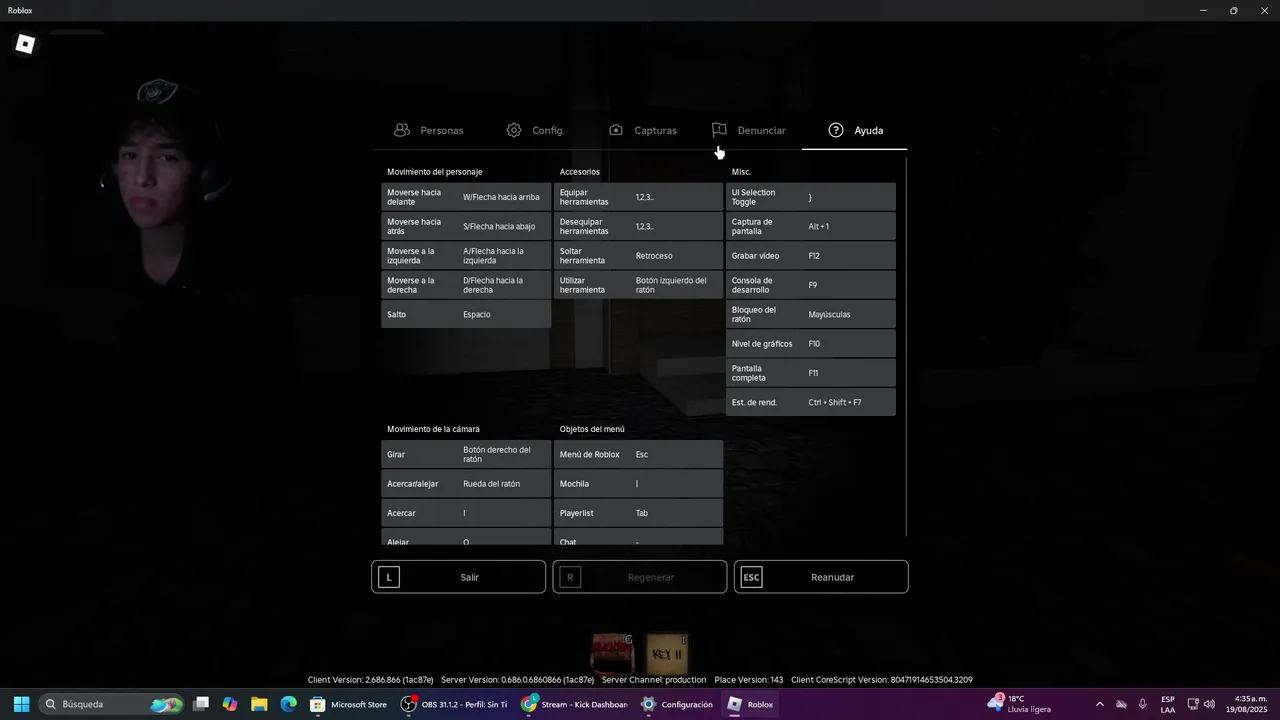This screenshot has width=1280, height=720.
Task: Click the Mochila row
Action: pos(638,484)
